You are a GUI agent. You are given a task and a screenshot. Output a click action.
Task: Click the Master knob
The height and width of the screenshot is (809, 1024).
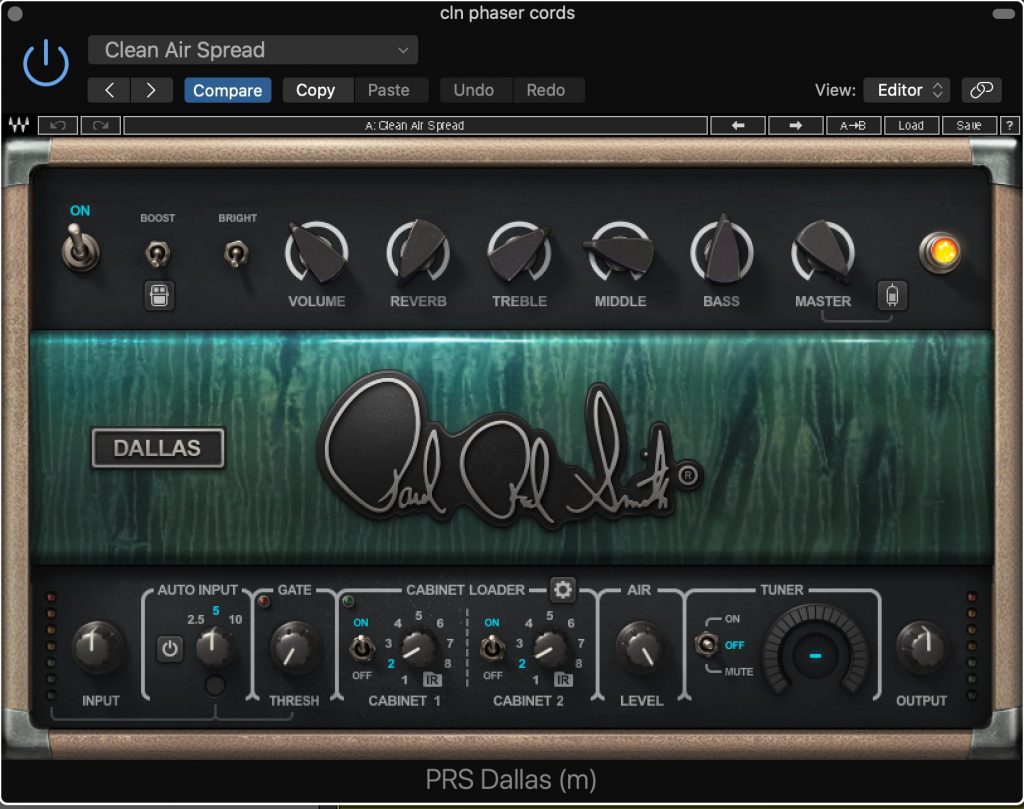(823, 252)
